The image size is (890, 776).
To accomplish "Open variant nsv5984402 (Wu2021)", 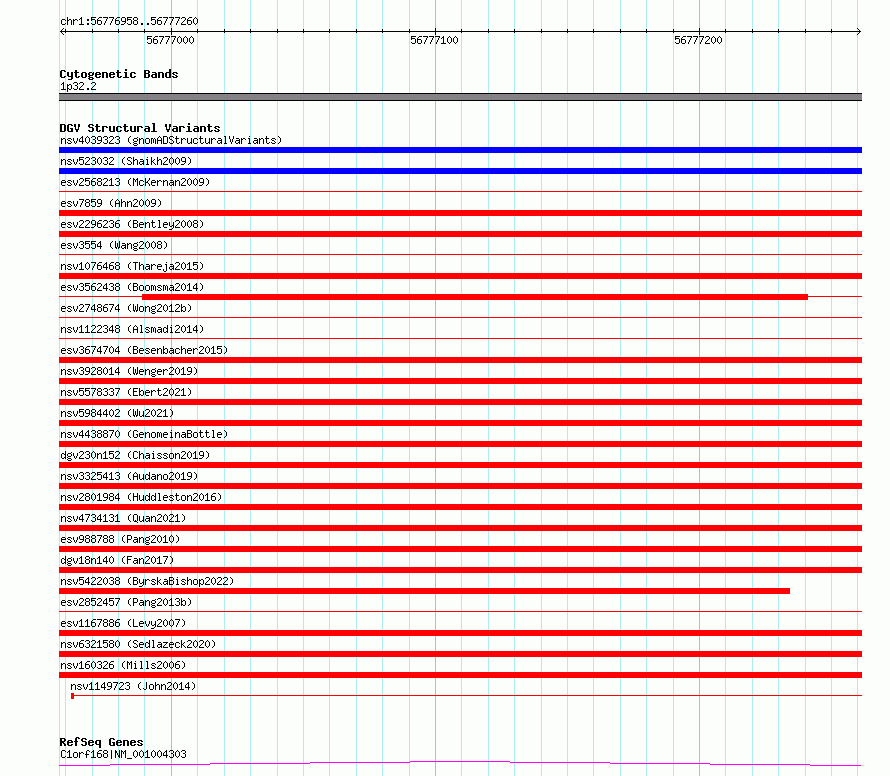I will [117, 413].
